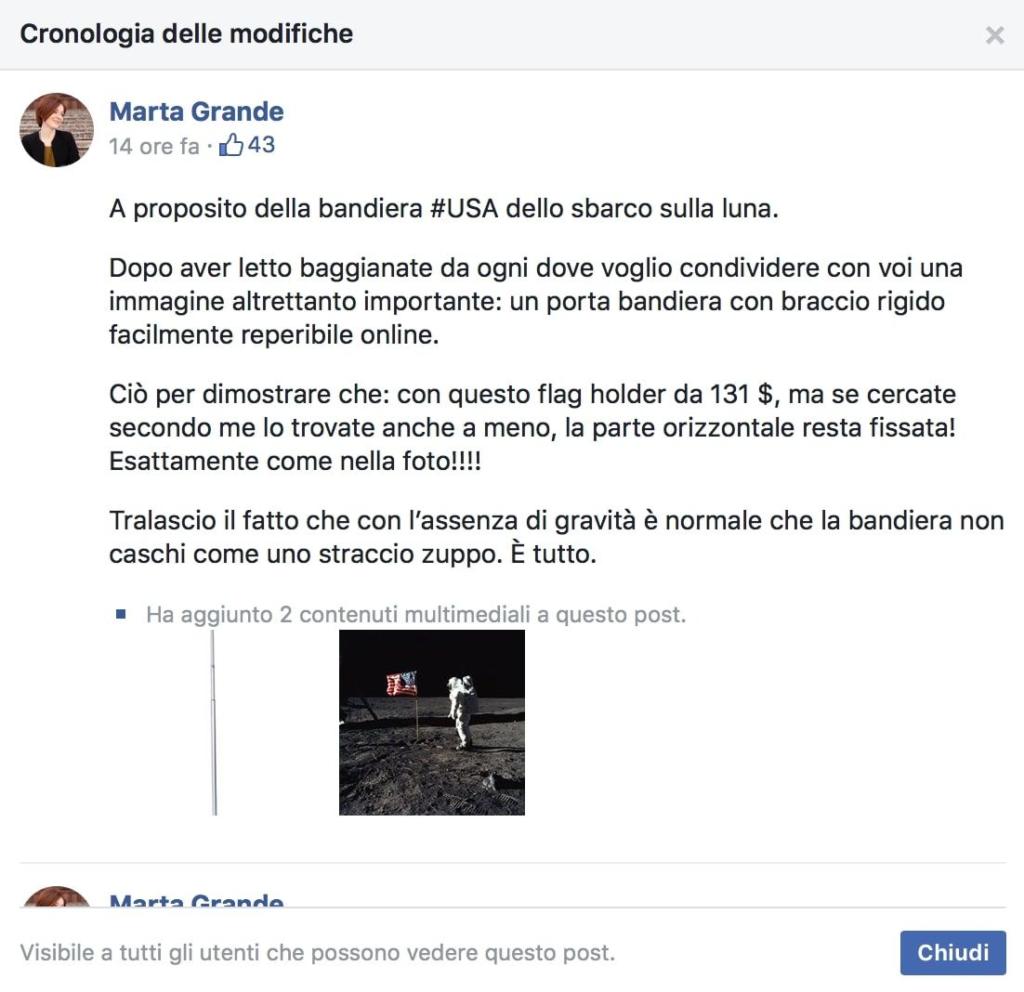Click the 'Cronologia delle modifiche' dialog title
The height and width of the screenshot is (992, 1024).
point(187,34)
